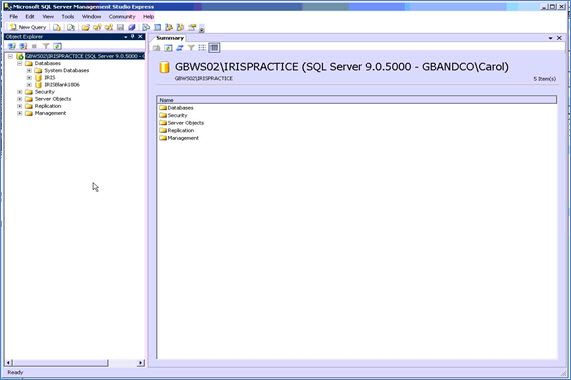The image size is (571, 380).
Task: Click the Refresh icon in Summary toolbar
Action: pos(168,48)
